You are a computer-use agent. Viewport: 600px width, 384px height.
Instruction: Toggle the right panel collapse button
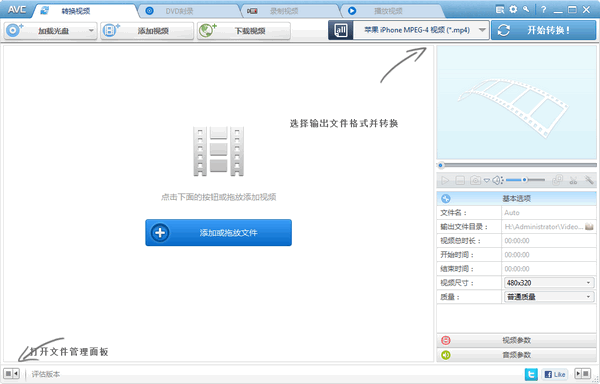pos(583,373)
